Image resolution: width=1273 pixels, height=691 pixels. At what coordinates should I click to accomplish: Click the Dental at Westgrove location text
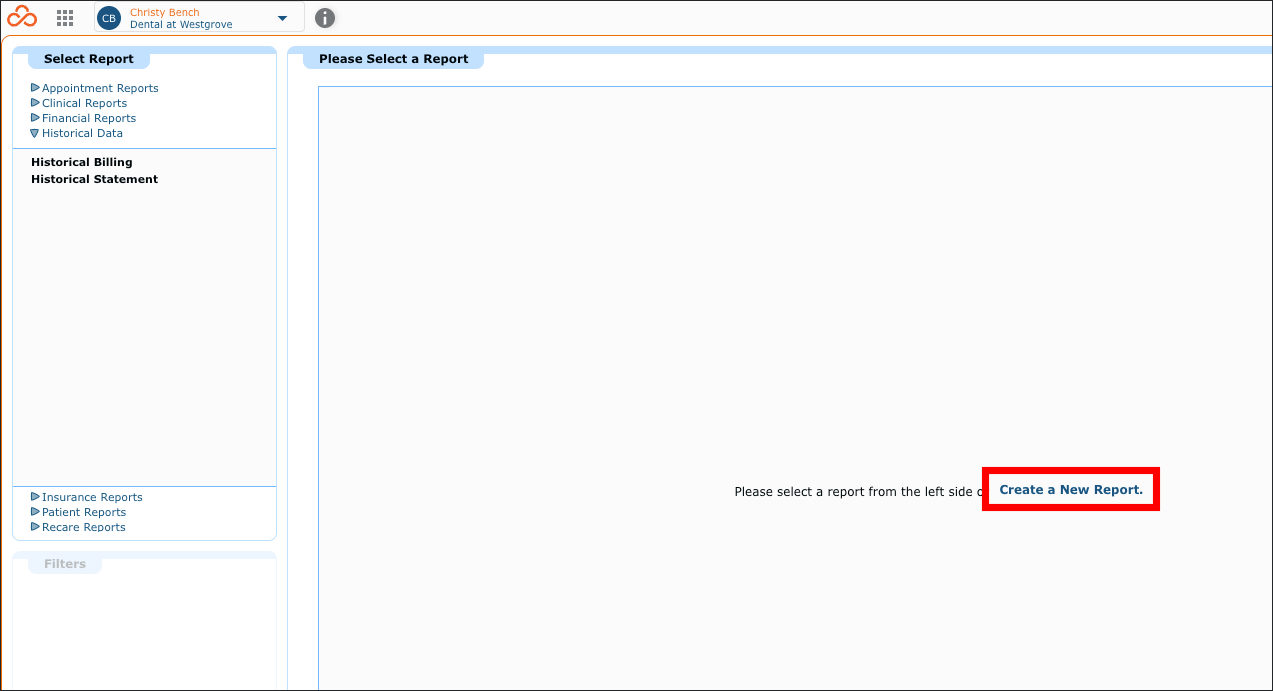click(x=181, y=24)
